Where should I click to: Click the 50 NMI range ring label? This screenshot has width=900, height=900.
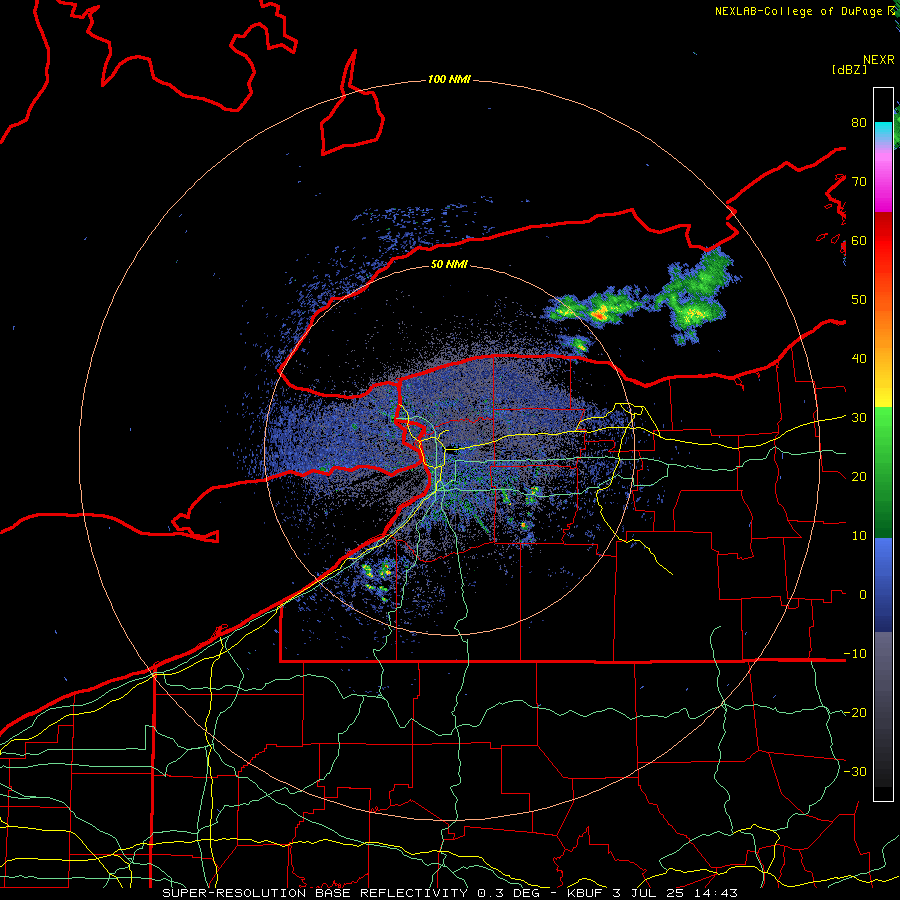point(449,264)
